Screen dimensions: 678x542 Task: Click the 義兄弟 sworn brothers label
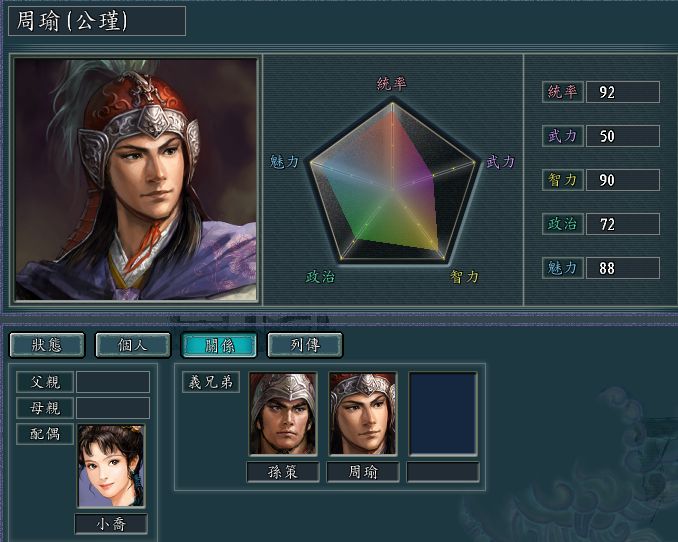[x=211, y=382]
